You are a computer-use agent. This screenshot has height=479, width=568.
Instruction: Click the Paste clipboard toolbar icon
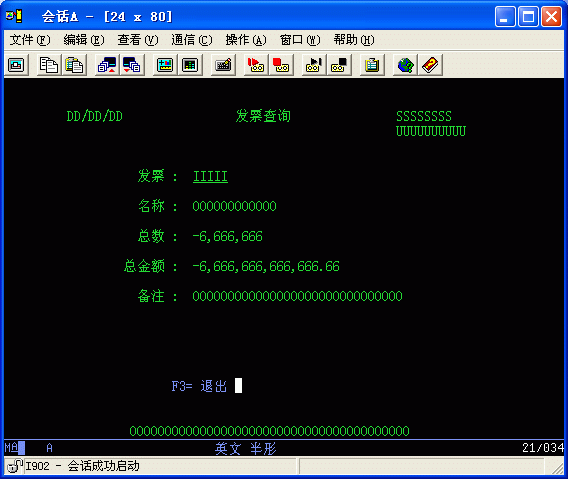(x=74, y=65)
